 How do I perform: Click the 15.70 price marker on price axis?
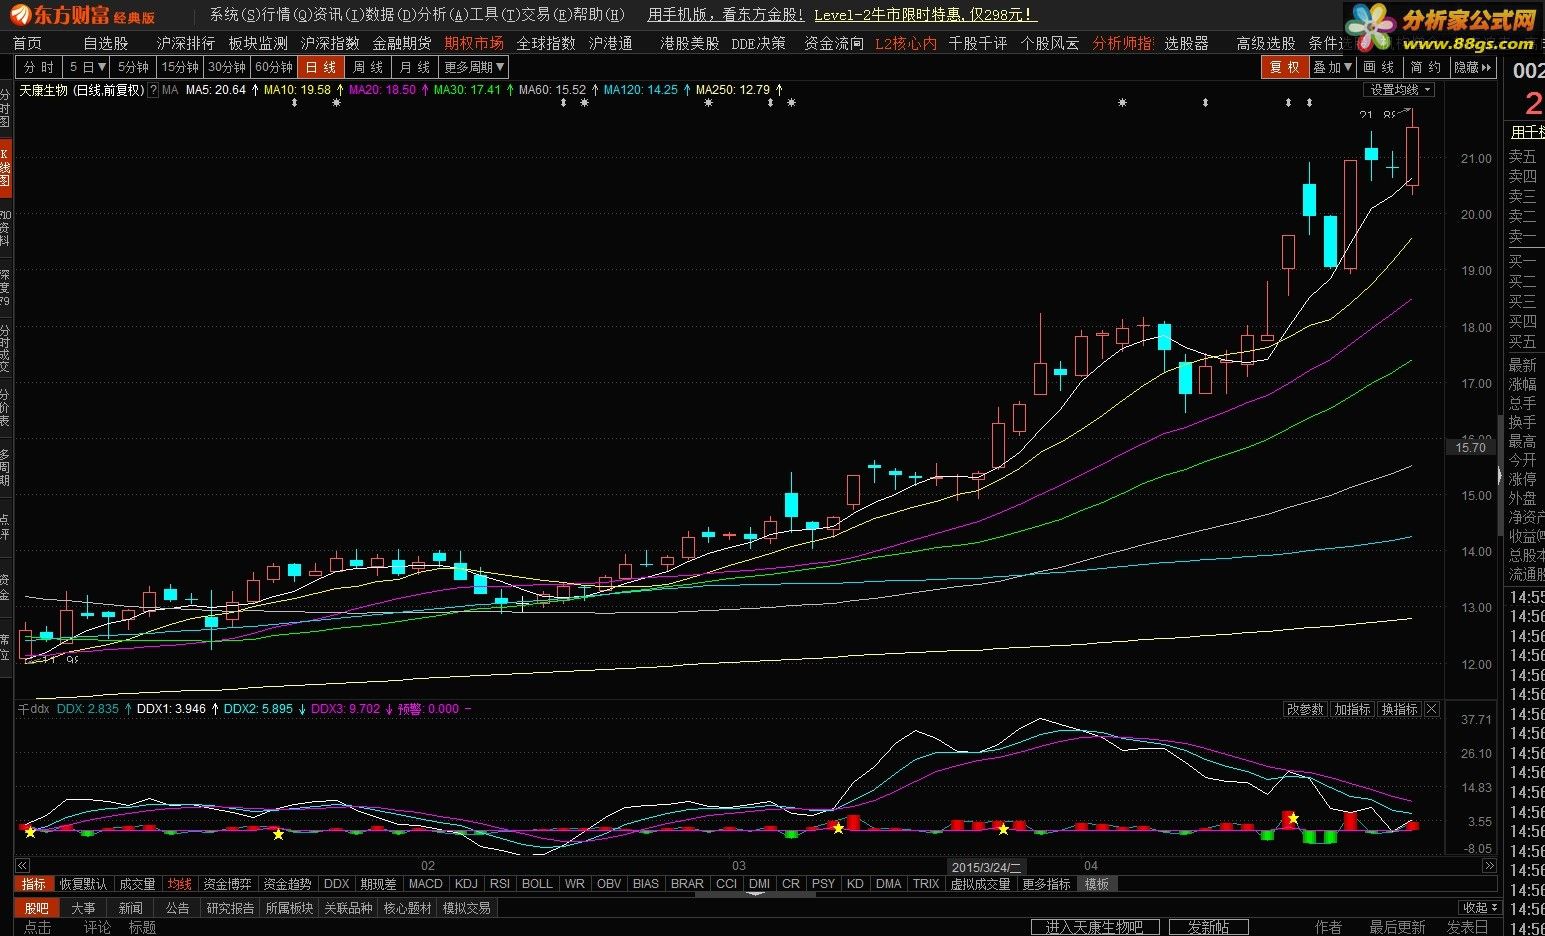1470,447
